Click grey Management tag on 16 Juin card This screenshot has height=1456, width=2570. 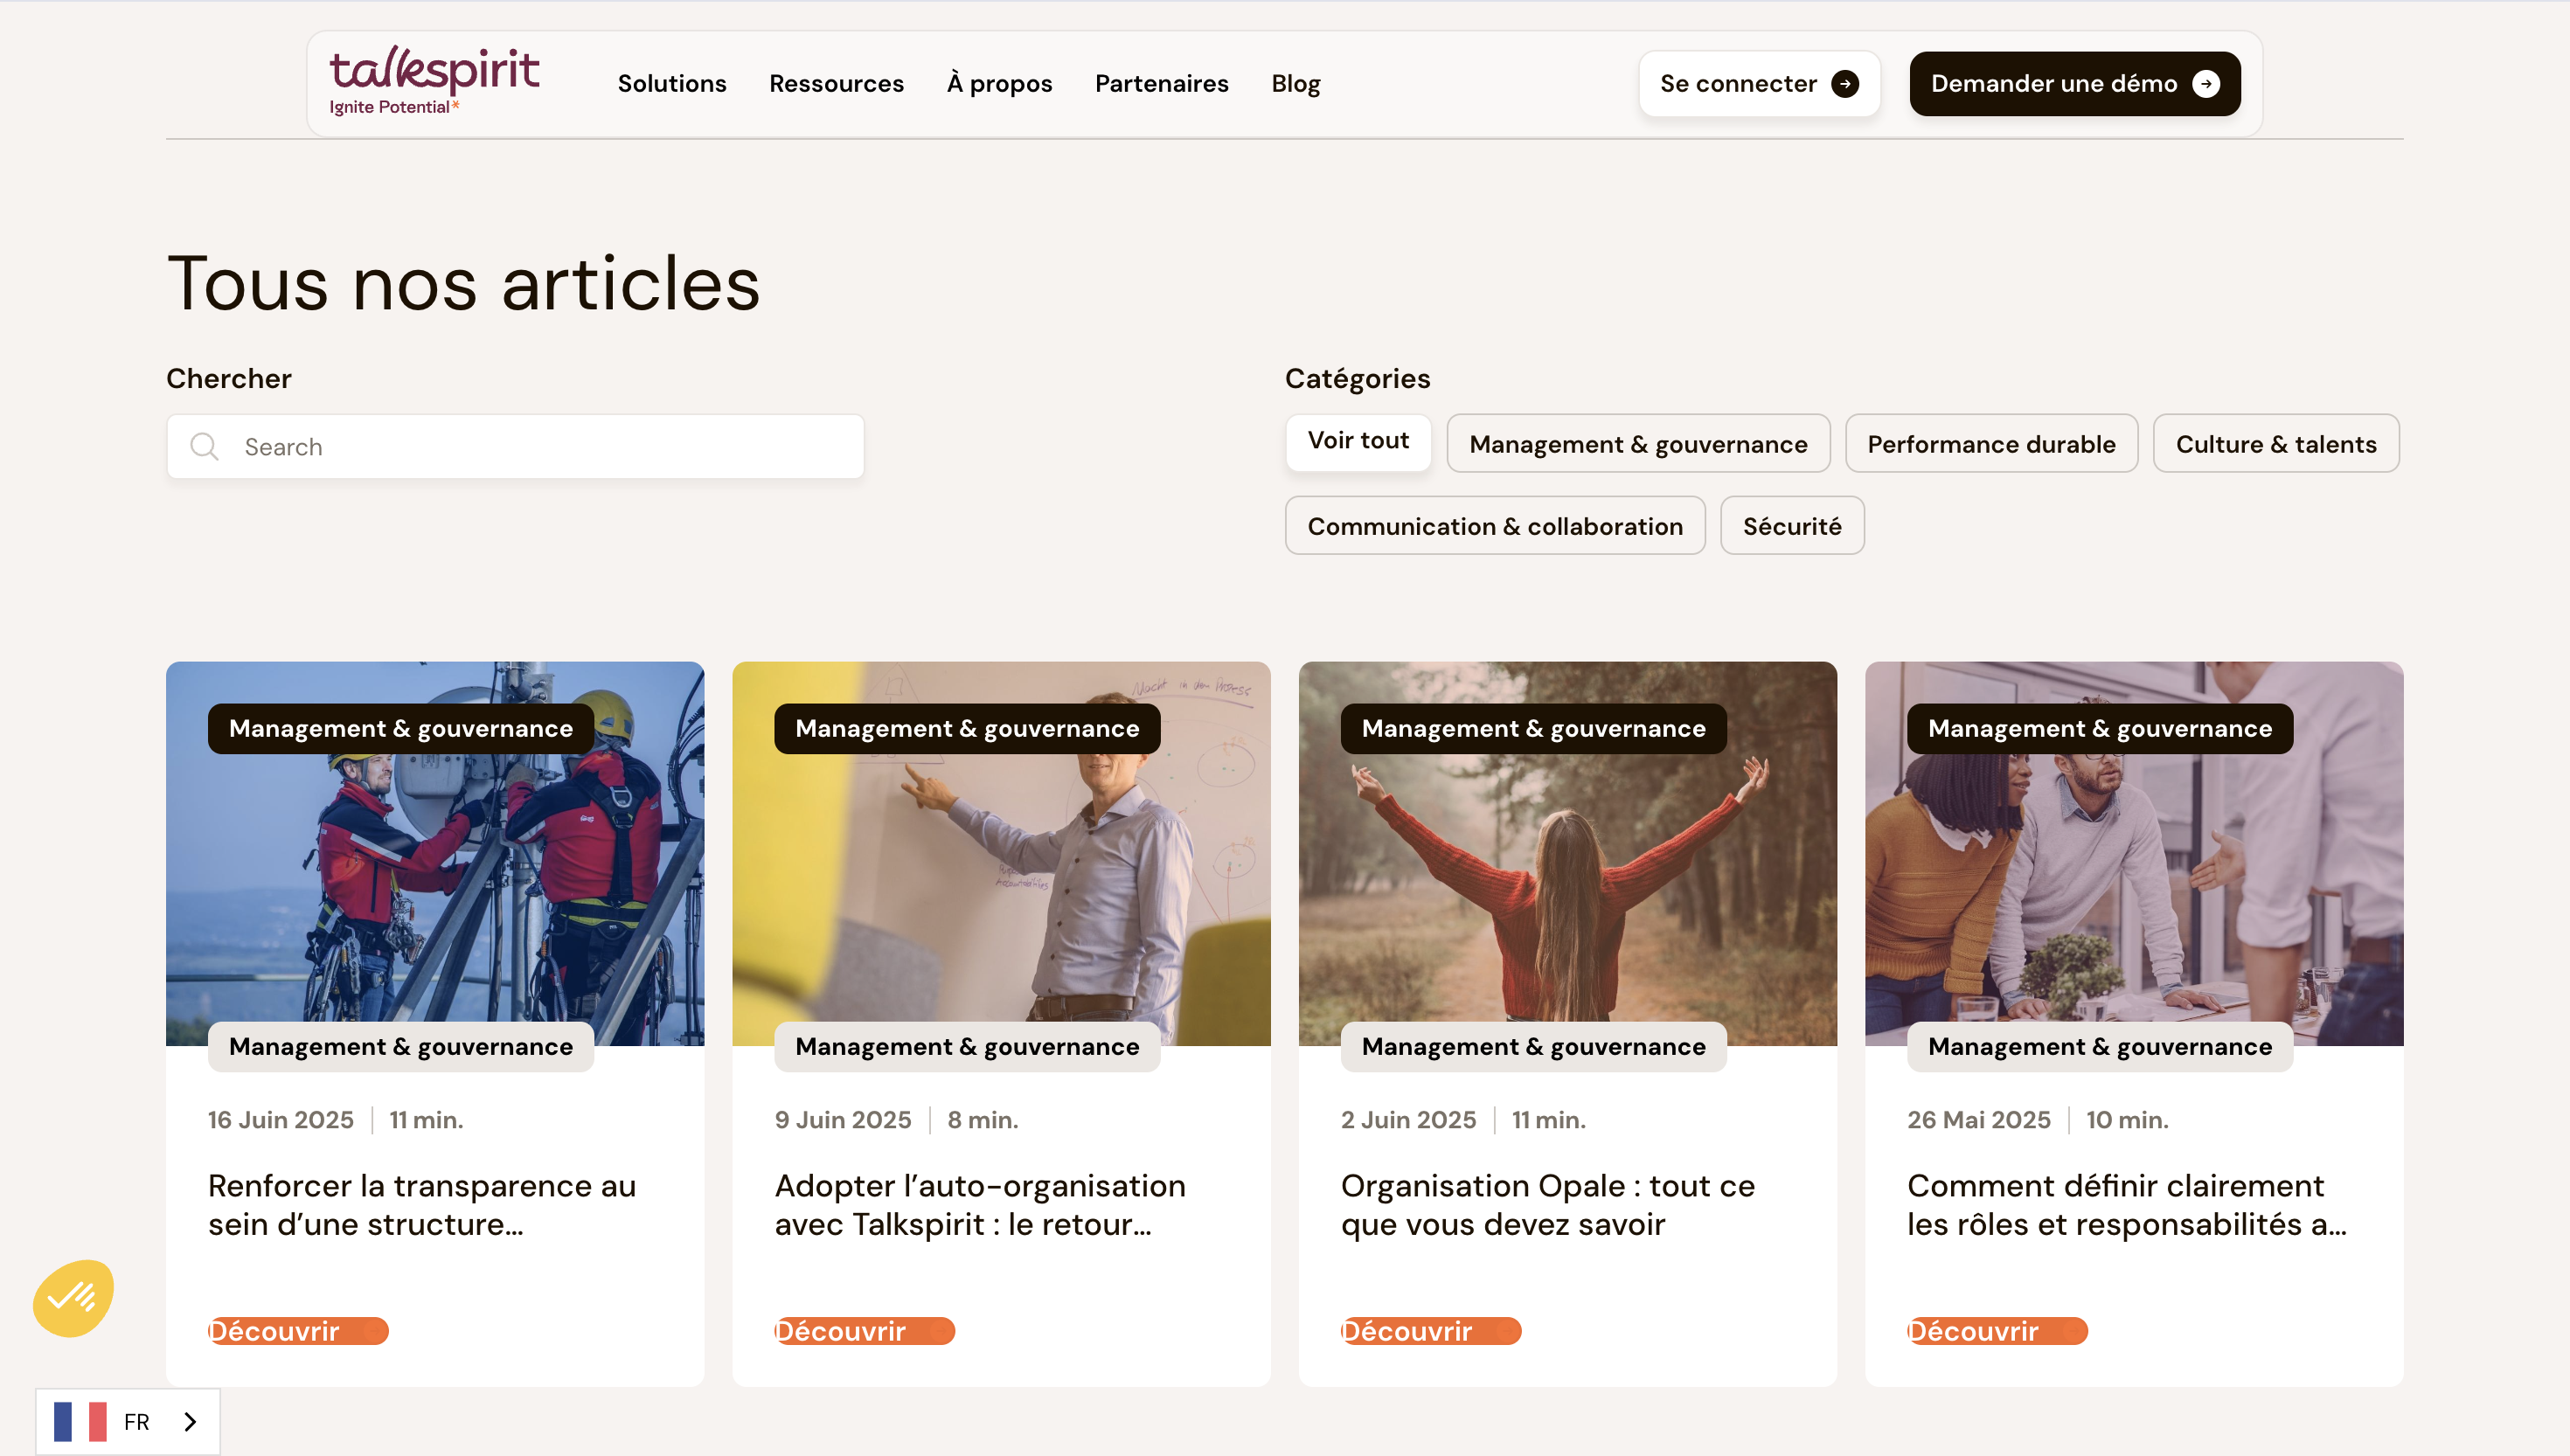tap(401, 1046)
